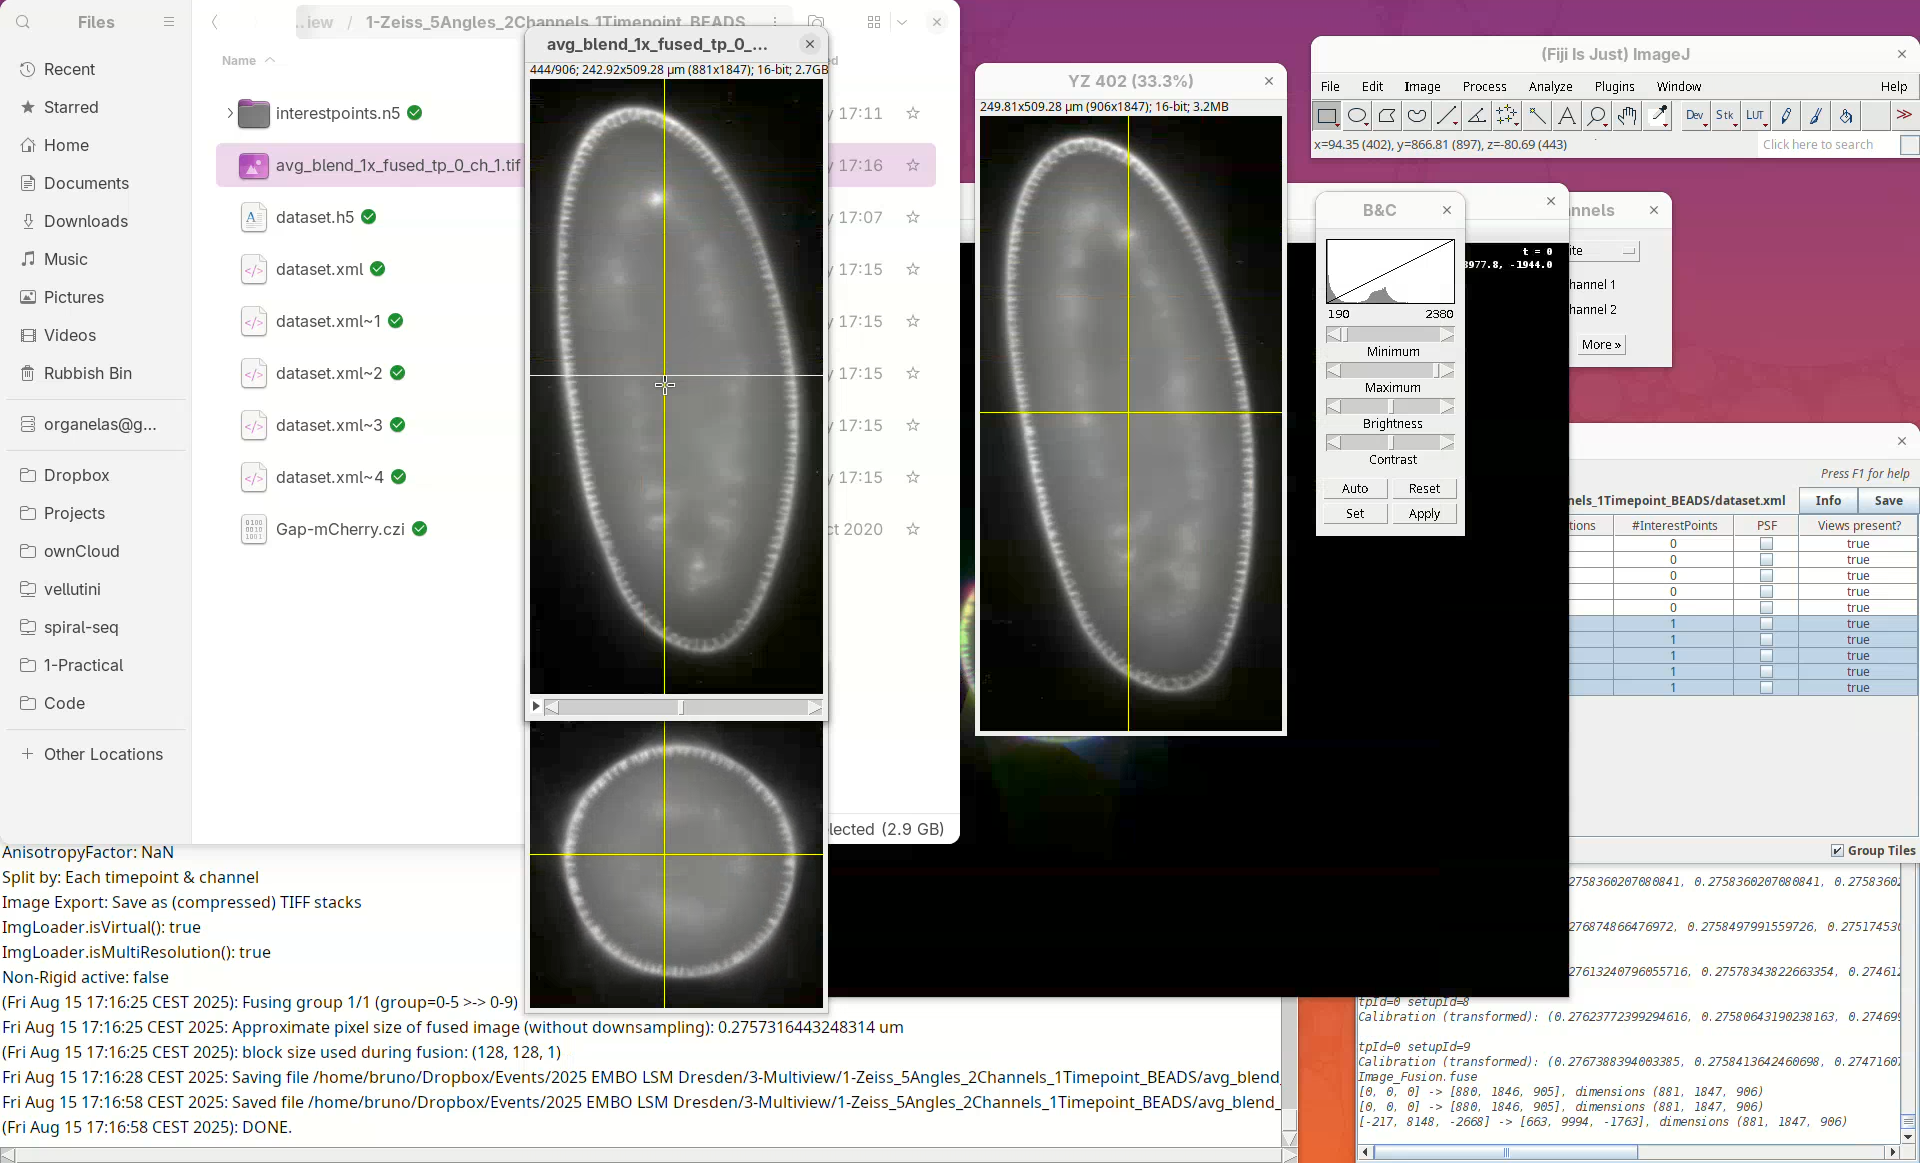1920x1163 pixels.
Task: Pick the Multi-point tool
Action: pyautogui.click(x=1507, y=117)
